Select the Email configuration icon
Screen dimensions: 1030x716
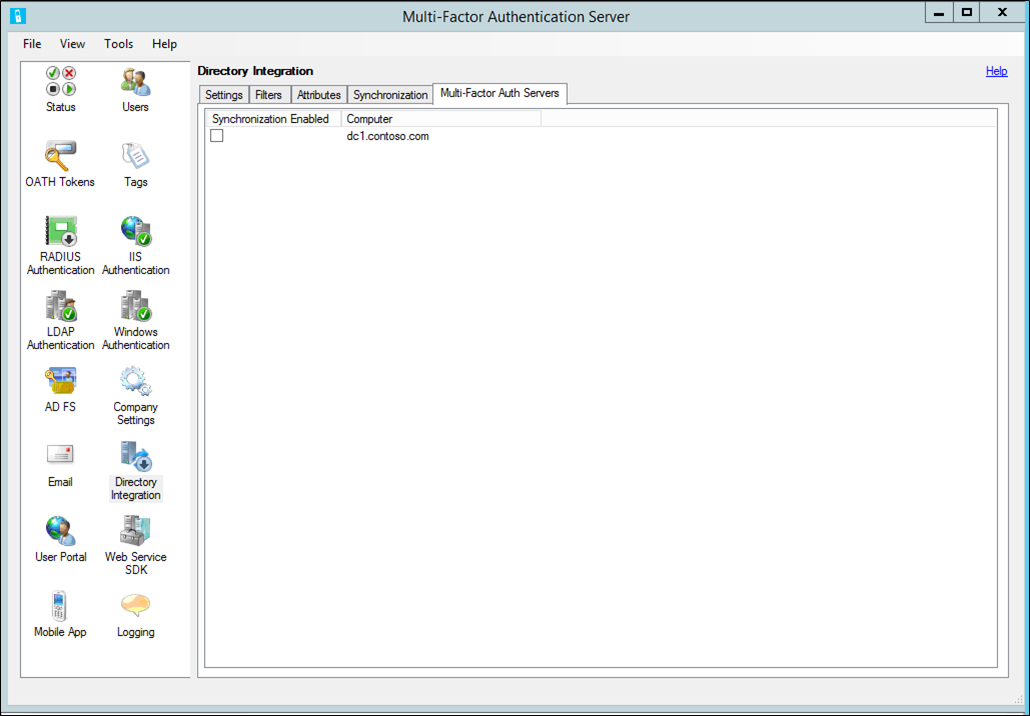pos(60,465)
